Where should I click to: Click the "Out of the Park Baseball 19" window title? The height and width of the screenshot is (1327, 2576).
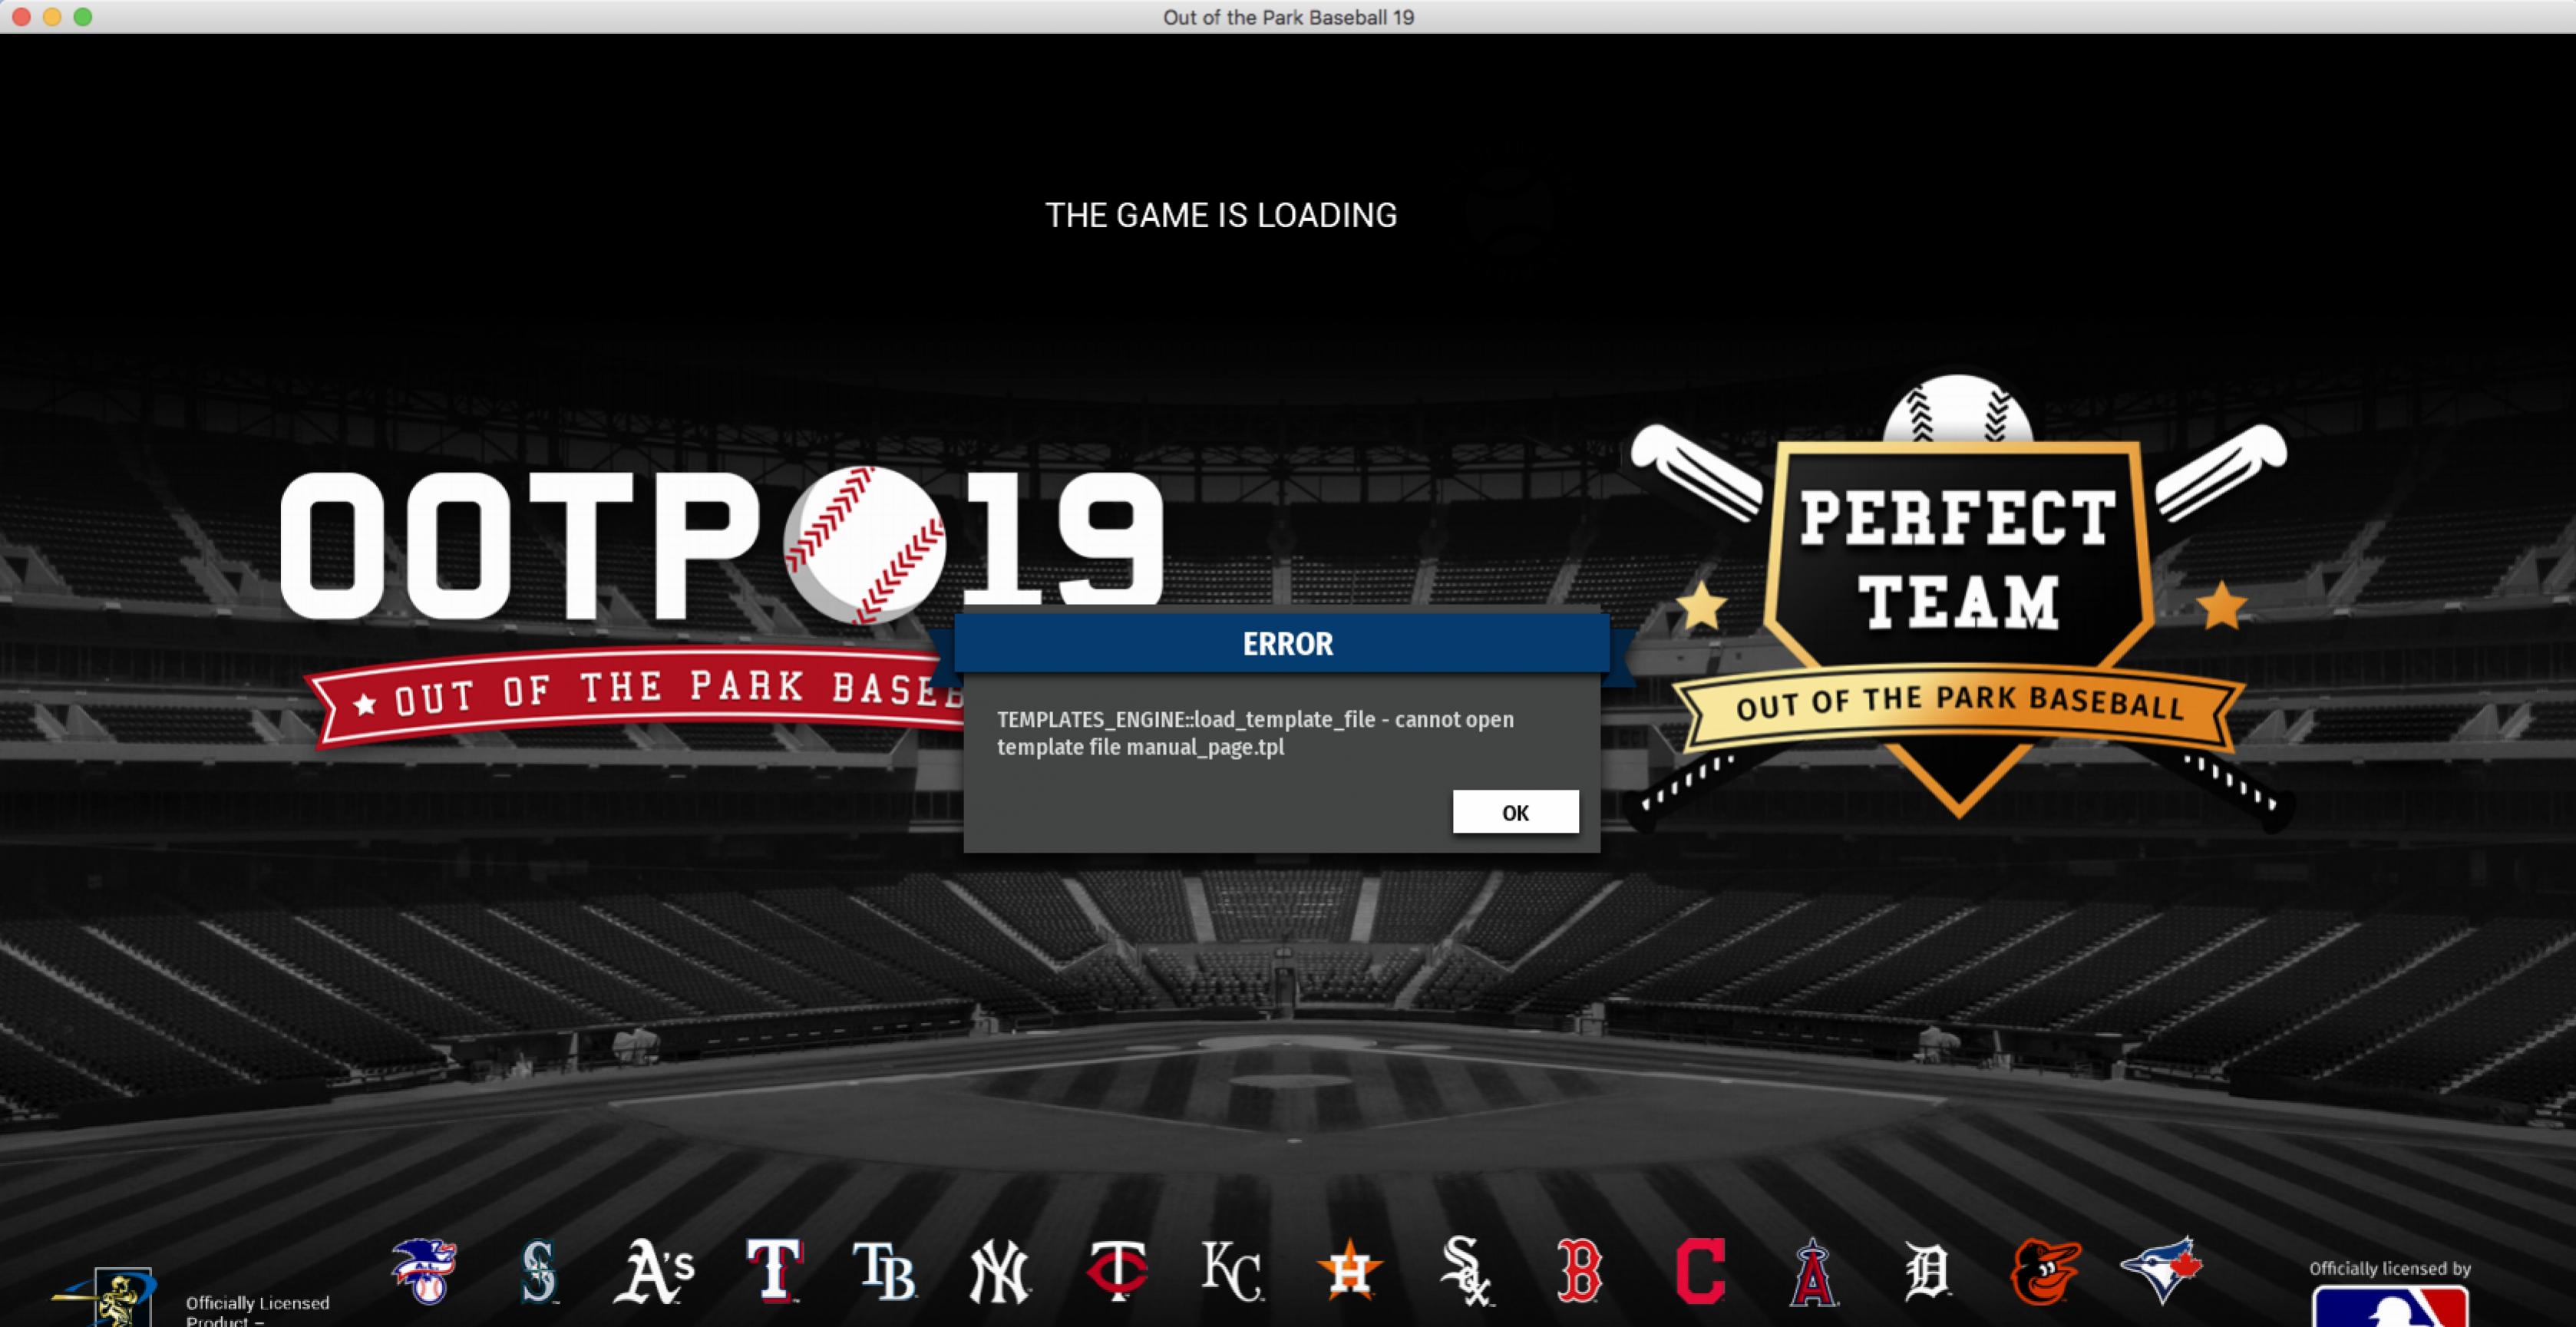point(1288,17)
